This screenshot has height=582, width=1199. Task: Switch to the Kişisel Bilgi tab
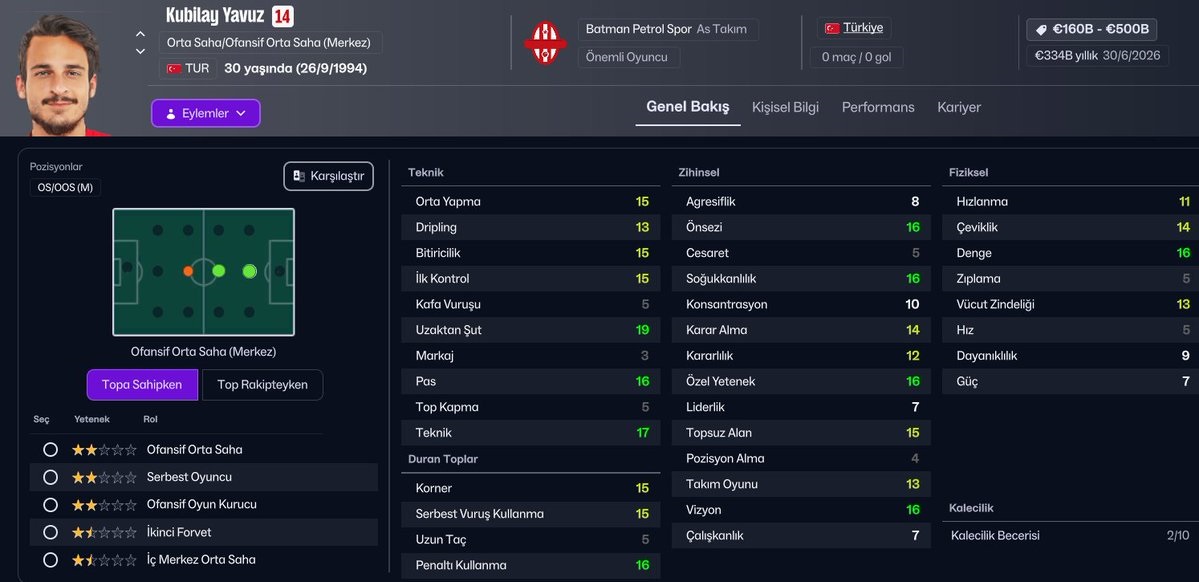[785, 107]
